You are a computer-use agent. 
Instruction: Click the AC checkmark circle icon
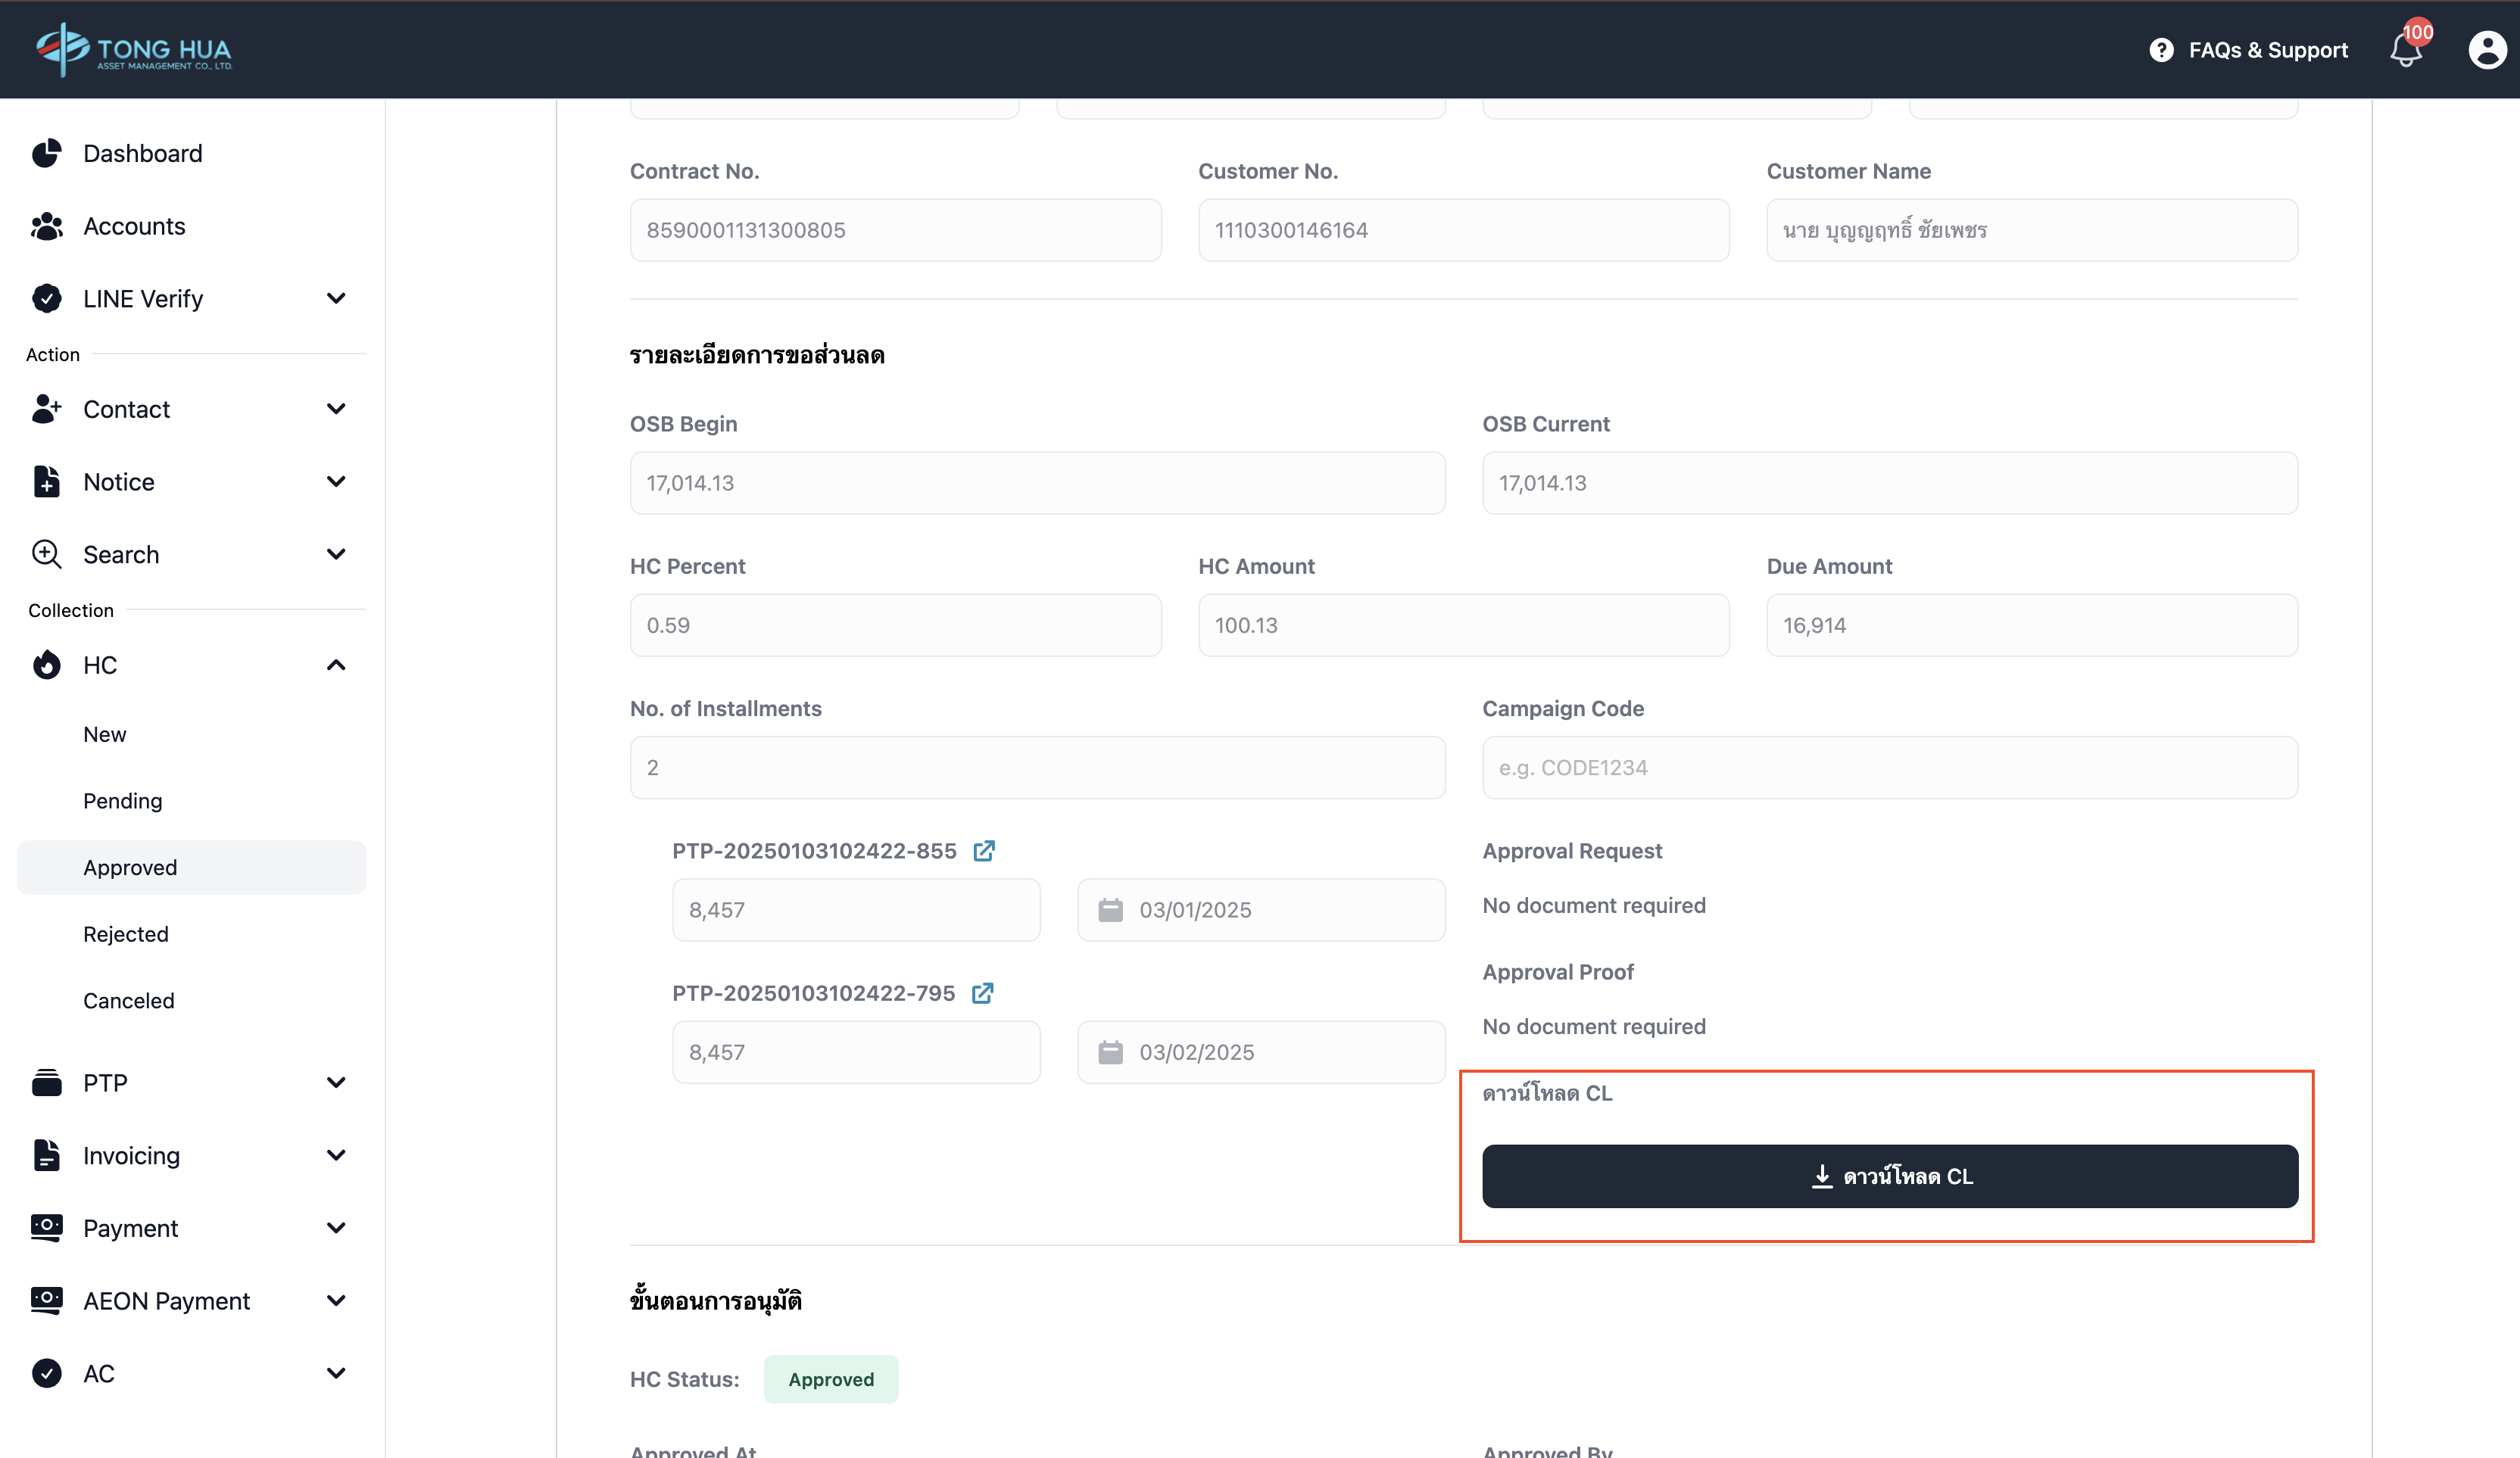[x=46, y=1373]
